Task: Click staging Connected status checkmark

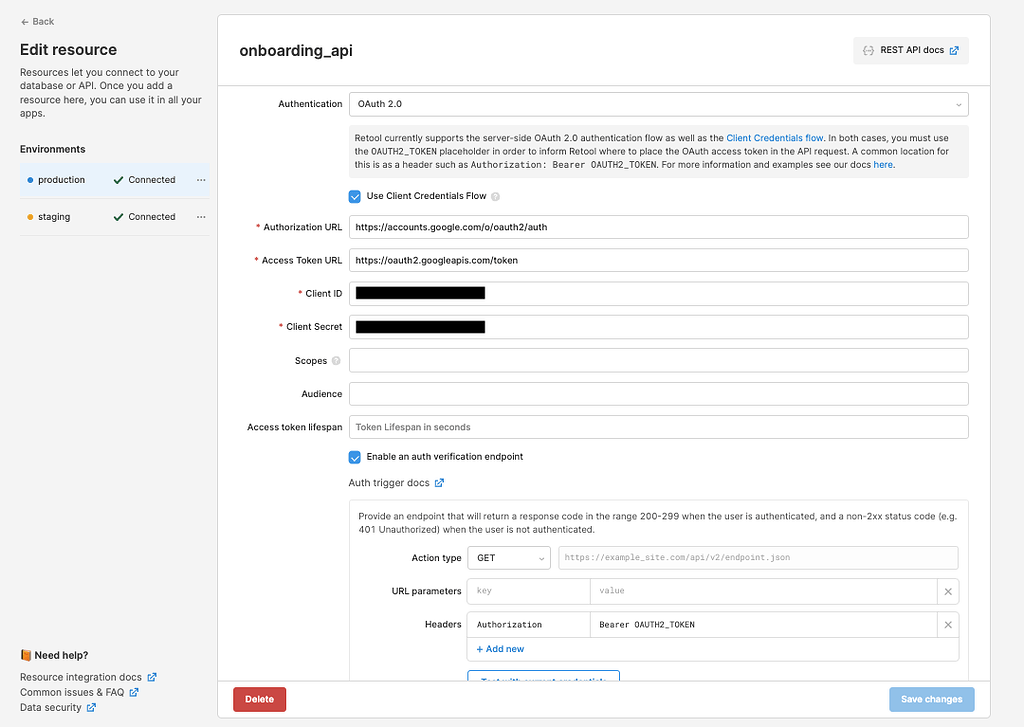Action: coord(118,218)
